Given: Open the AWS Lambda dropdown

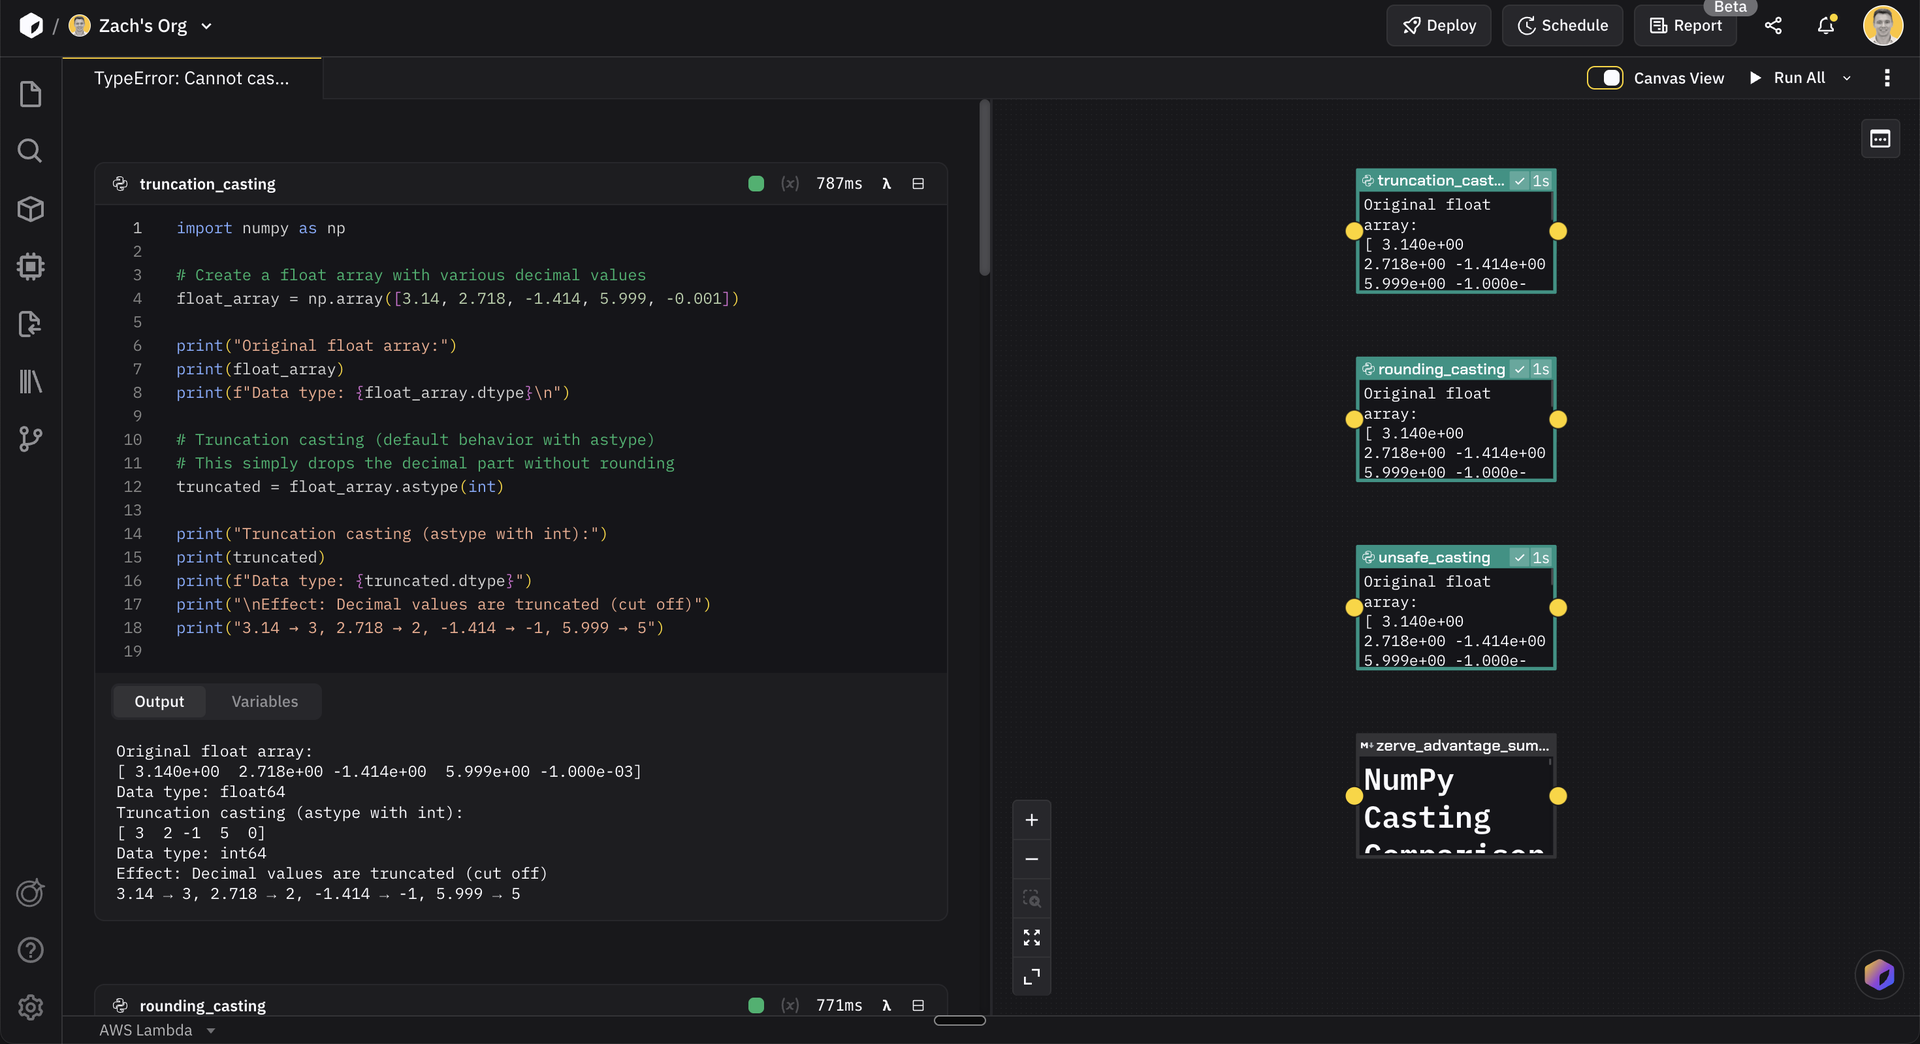Looking at the screenshot, I should pos(157,1030).
